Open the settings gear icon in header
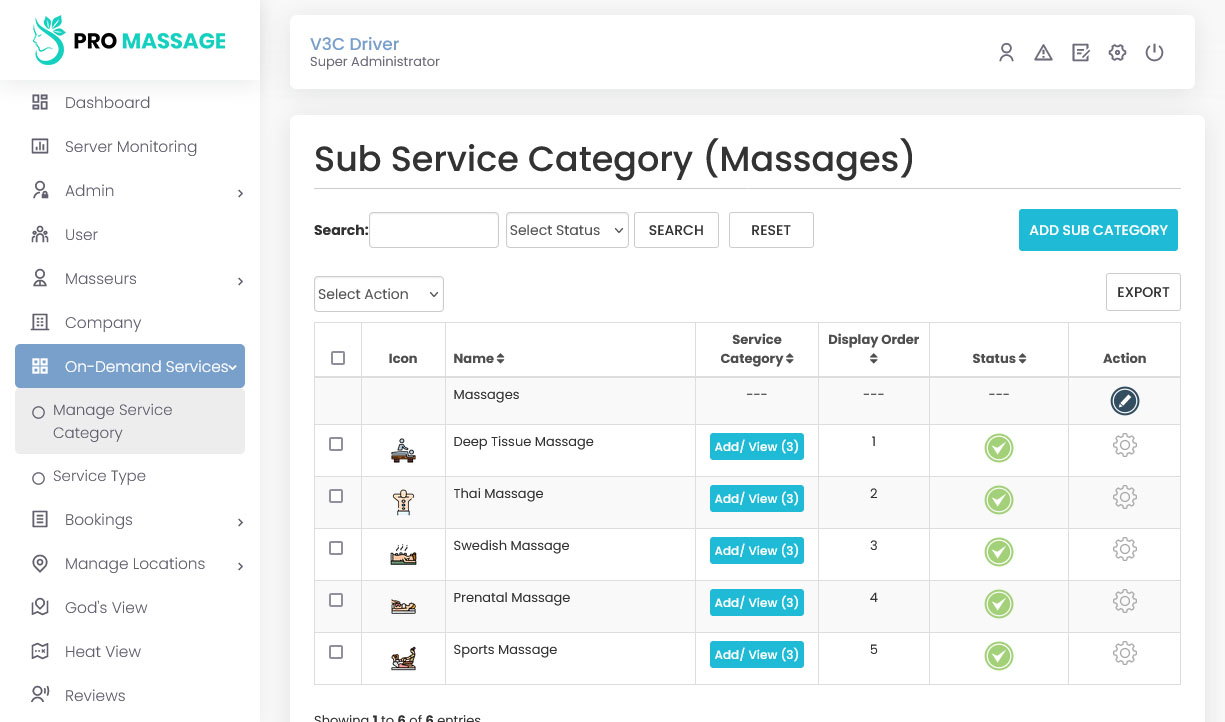Viewport: 1225px width, 722px height. (1117, 53)
